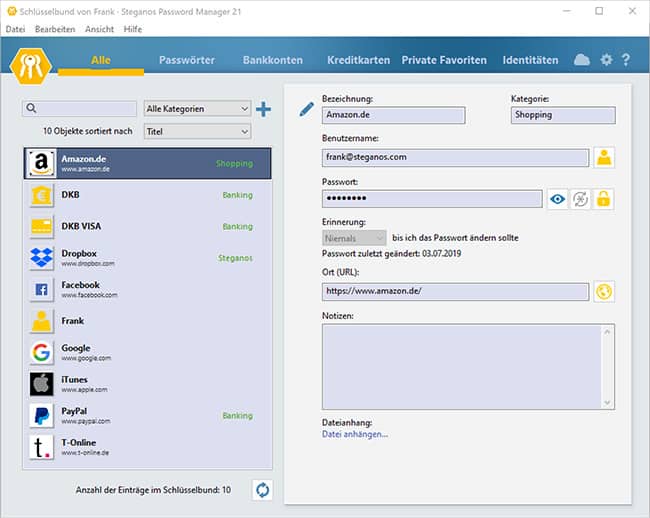This screenshot has height=518, width=650.
Task: Open the Ansicht menu
Action: (x=99, y=29)
